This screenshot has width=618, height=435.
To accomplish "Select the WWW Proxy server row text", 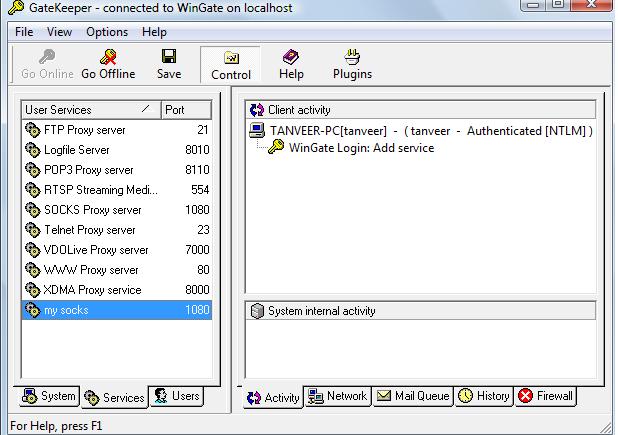I will click(x=91, y=270).
